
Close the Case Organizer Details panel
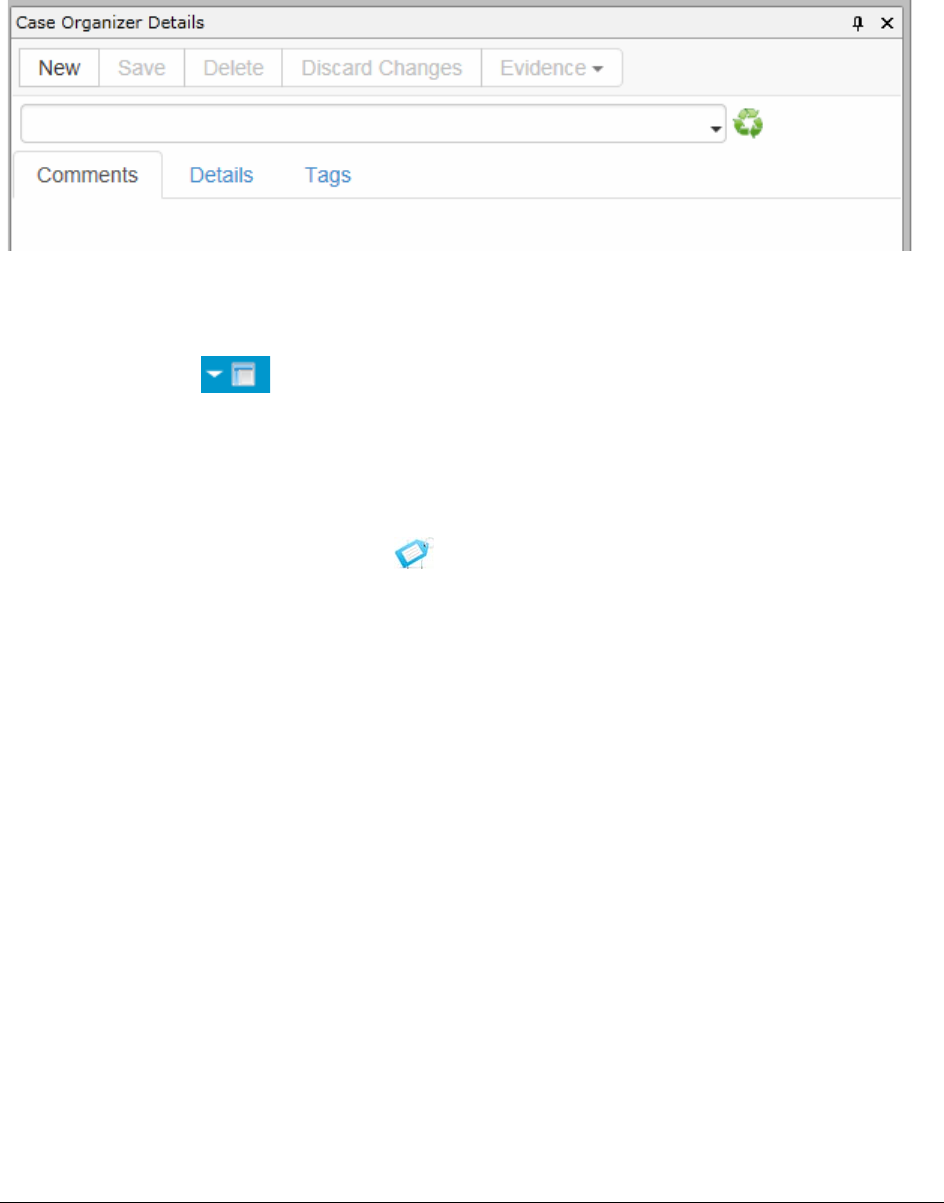[x=886, y=23]
